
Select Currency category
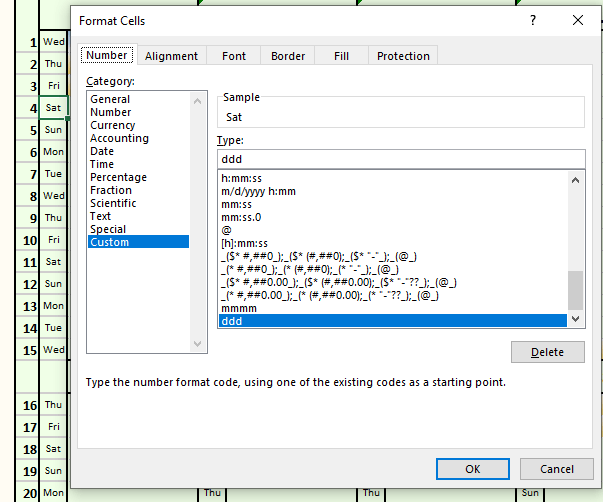pos(138,125)
